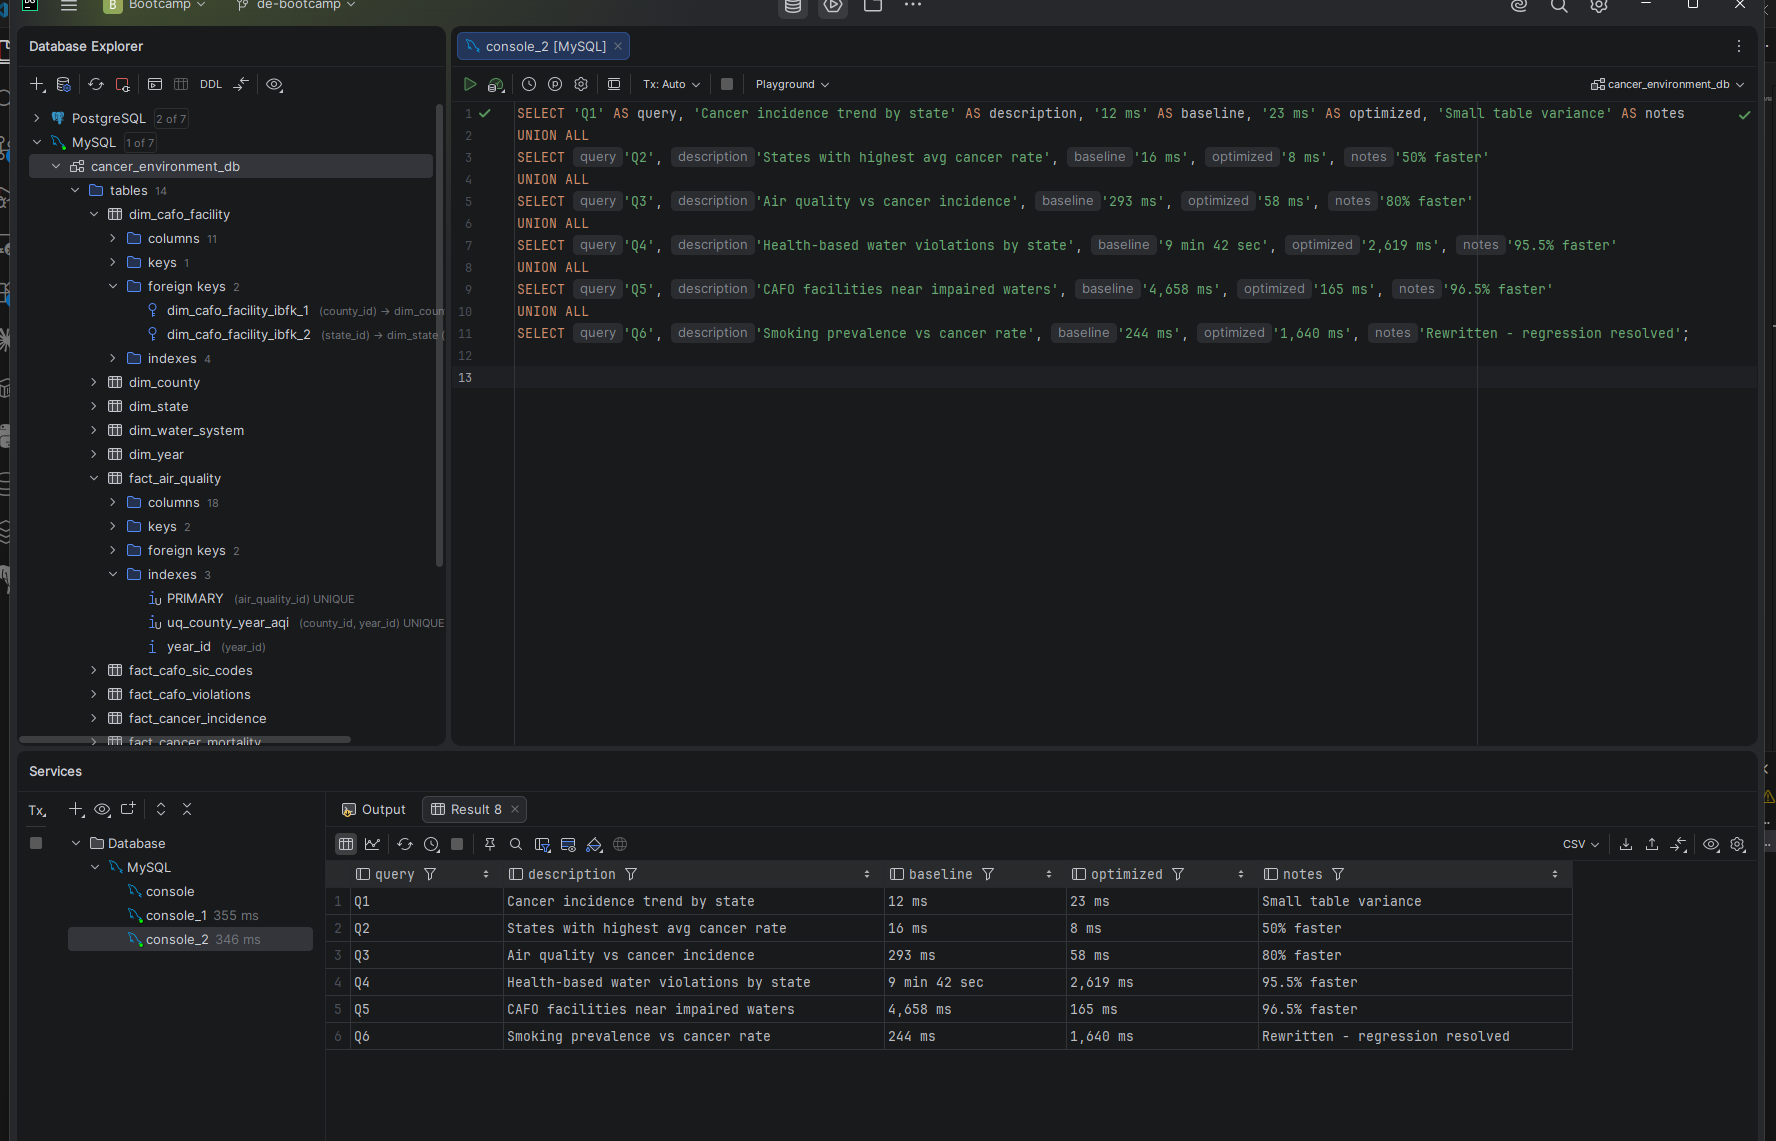Image resolution: width=1776 pixels, height=1141 pixels.
Task: Open the CSV data extractor dropdown
Action: [1581, 844]
